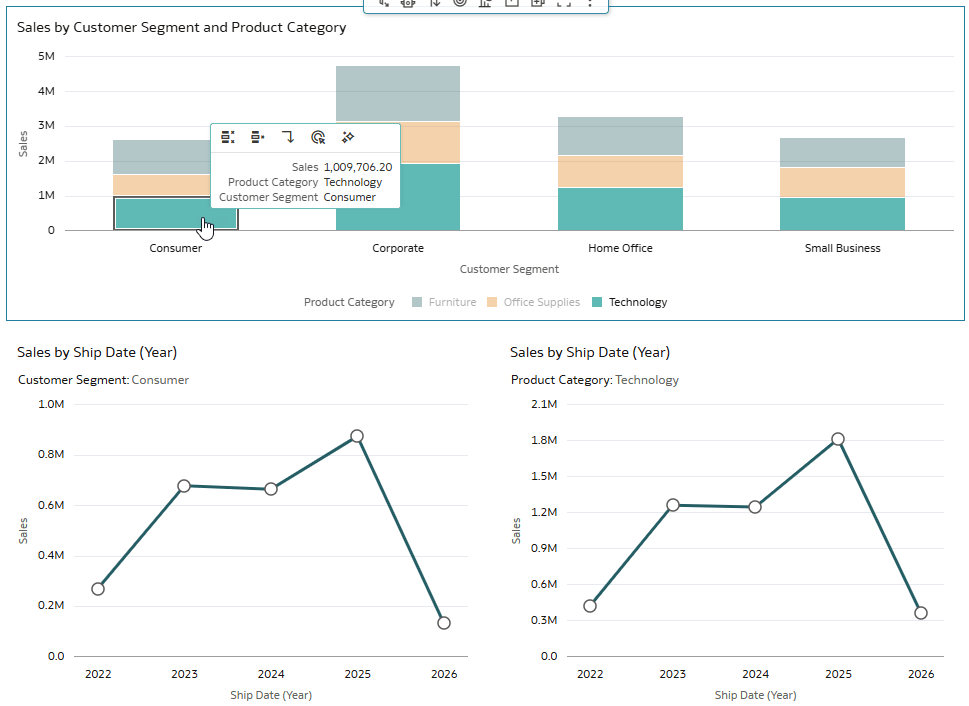Click the 2023 data point in Technology line chart

673,505
